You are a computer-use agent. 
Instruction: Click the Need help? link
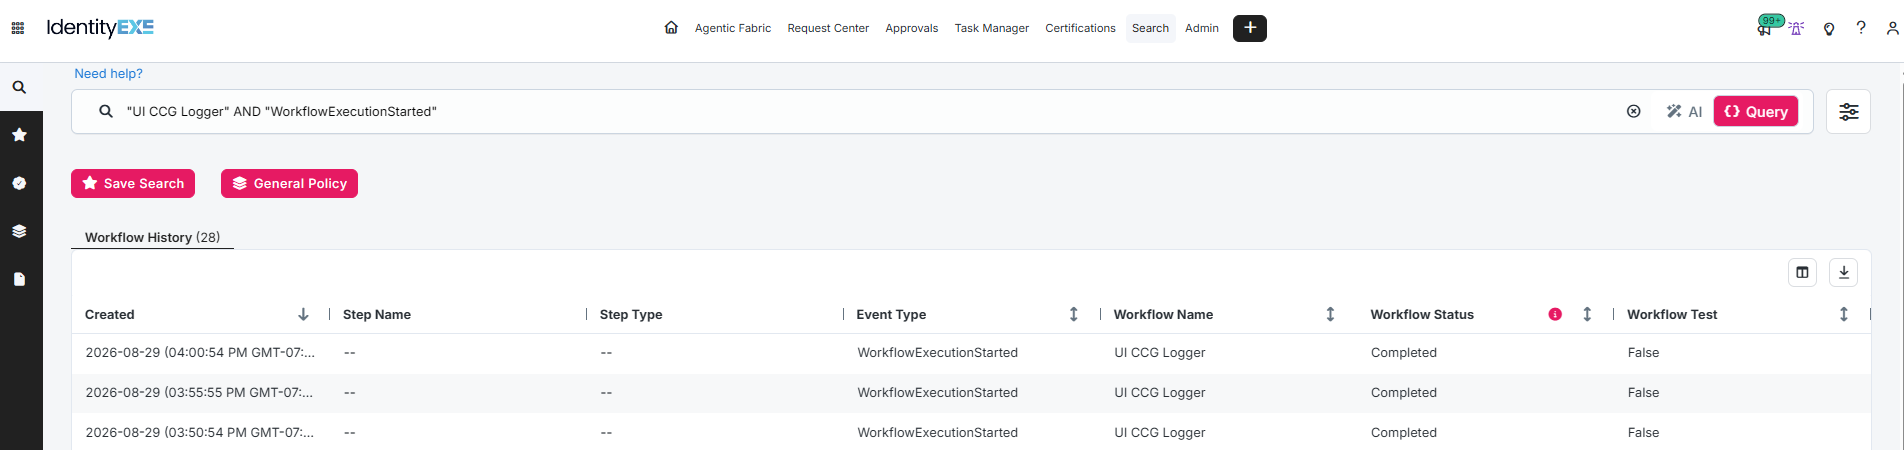coord(108,74)
